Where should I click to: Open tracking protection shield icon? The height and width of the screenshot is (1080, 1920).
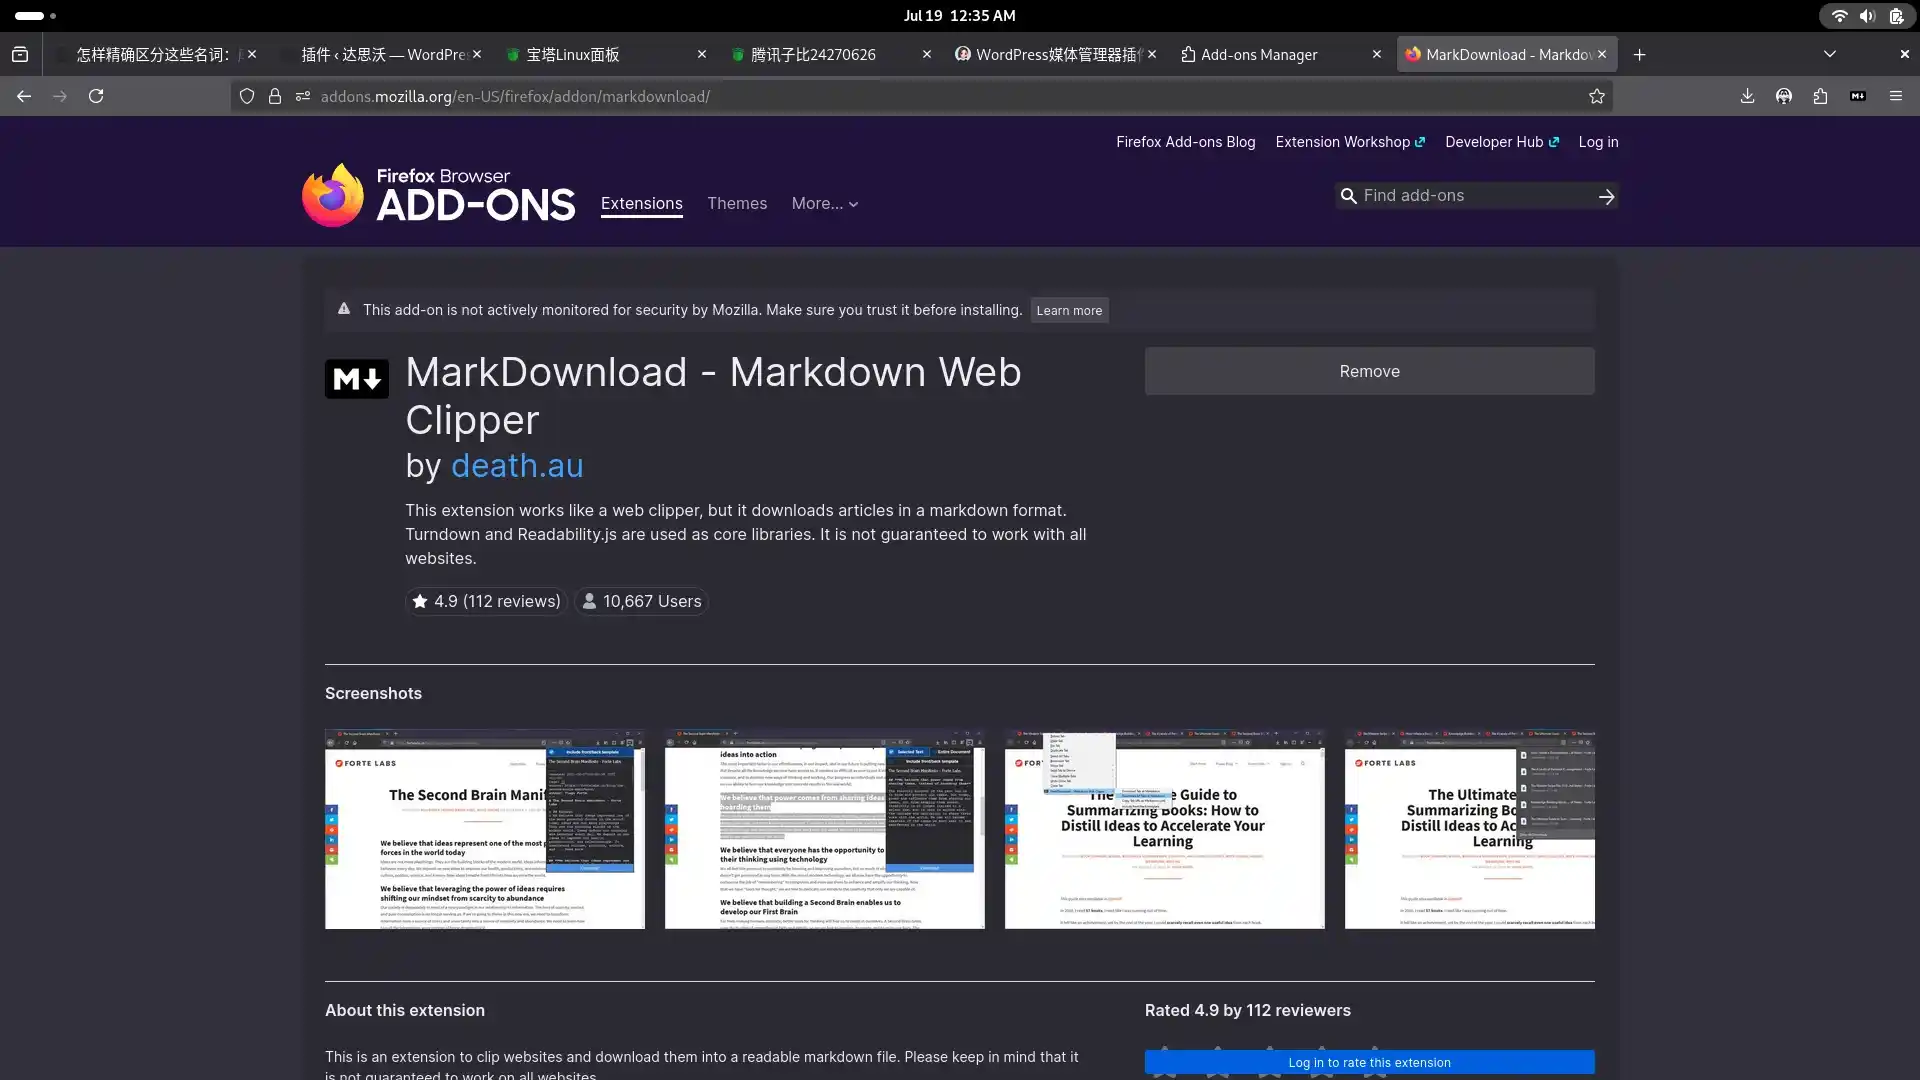pyautogui.click(x=247, y=96)
